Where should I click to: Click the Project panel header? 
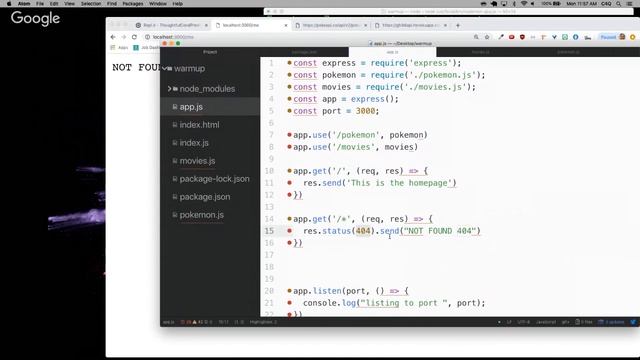pyautogui.click(x=210, y=52)
